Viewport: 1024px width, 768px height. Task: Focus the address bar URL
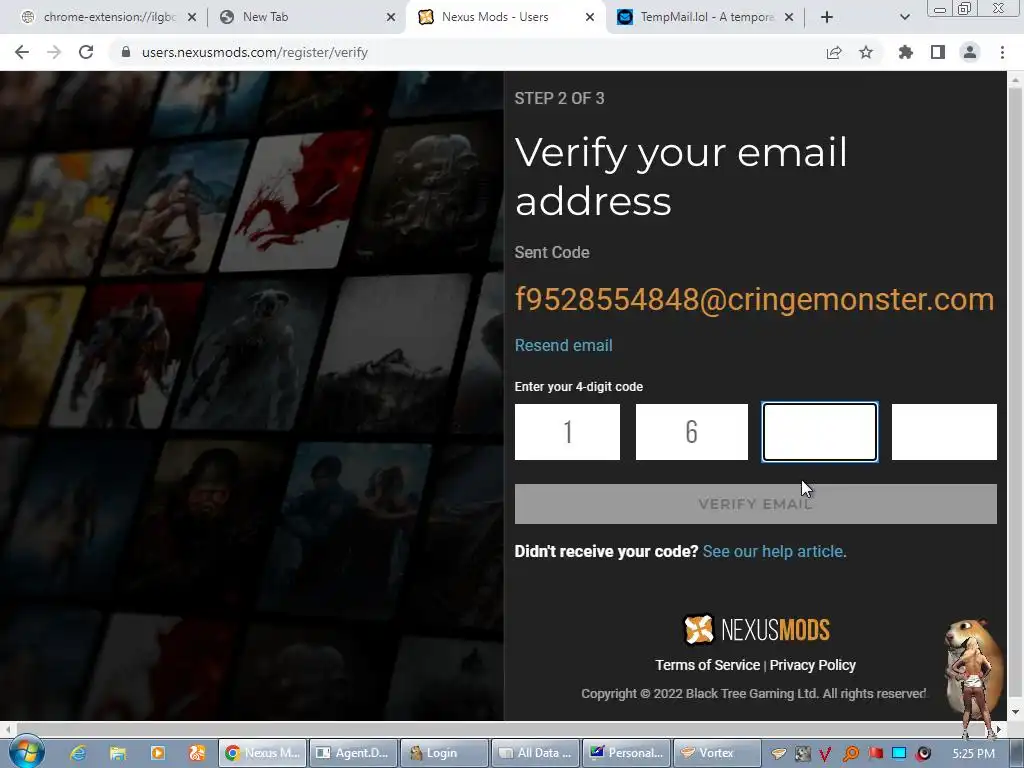click(255, 52)
